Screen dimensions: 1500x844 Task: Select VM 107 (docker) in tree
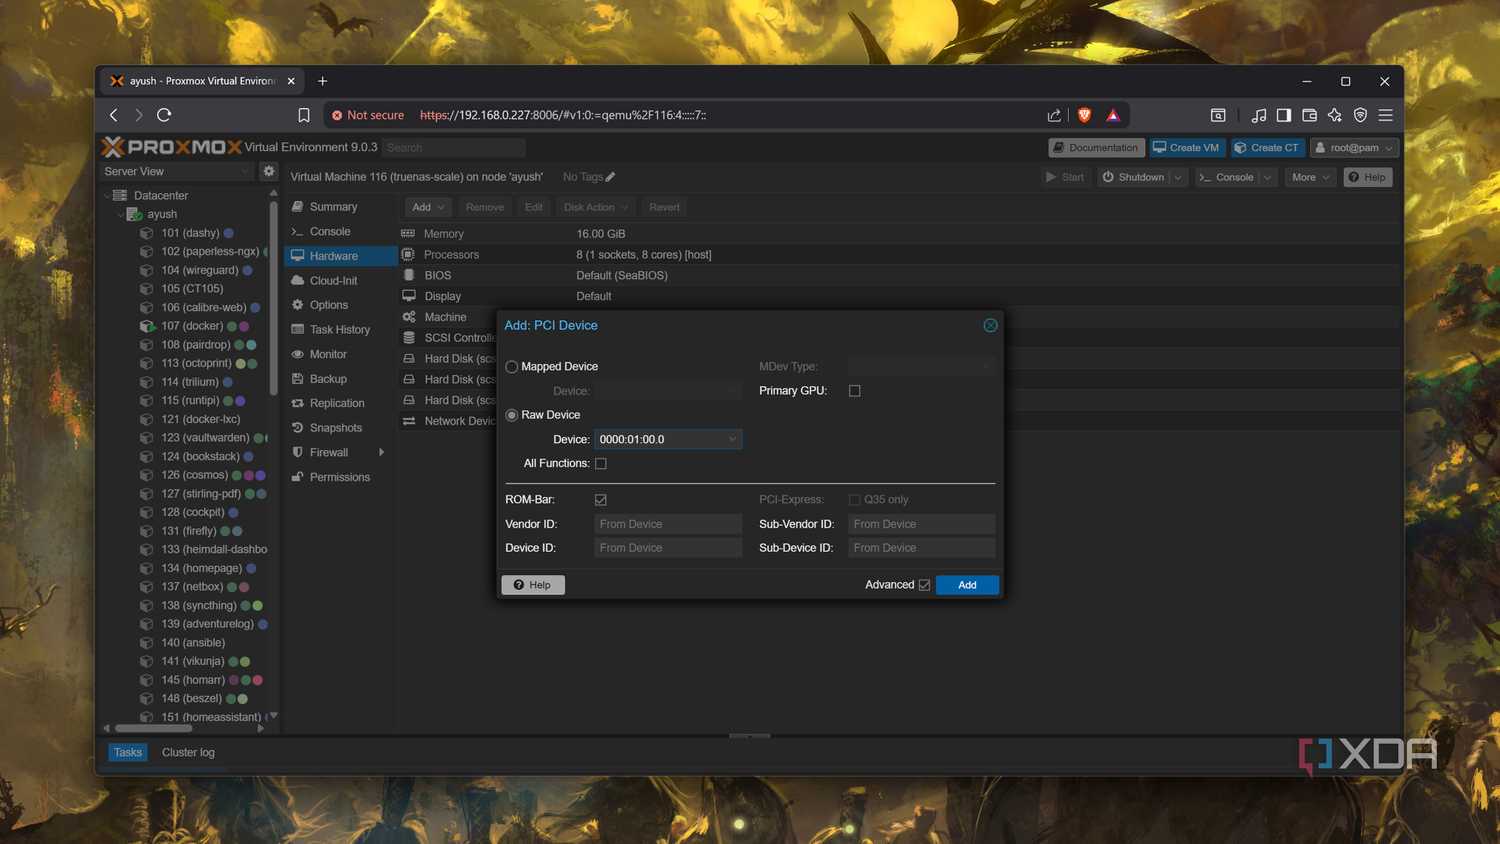(x=191, y=326)
